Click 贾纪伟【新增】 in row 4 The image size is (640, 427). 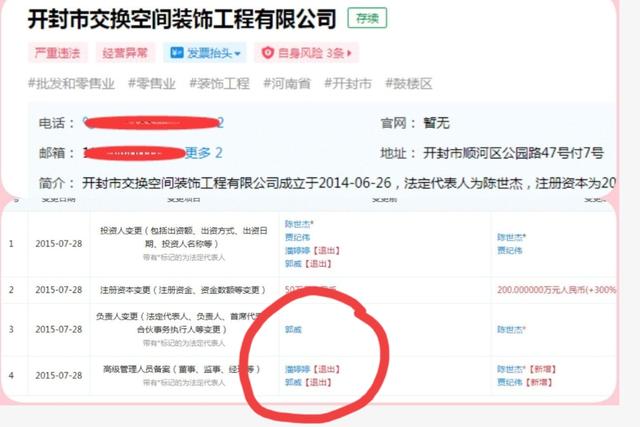[x=525, y=382]
